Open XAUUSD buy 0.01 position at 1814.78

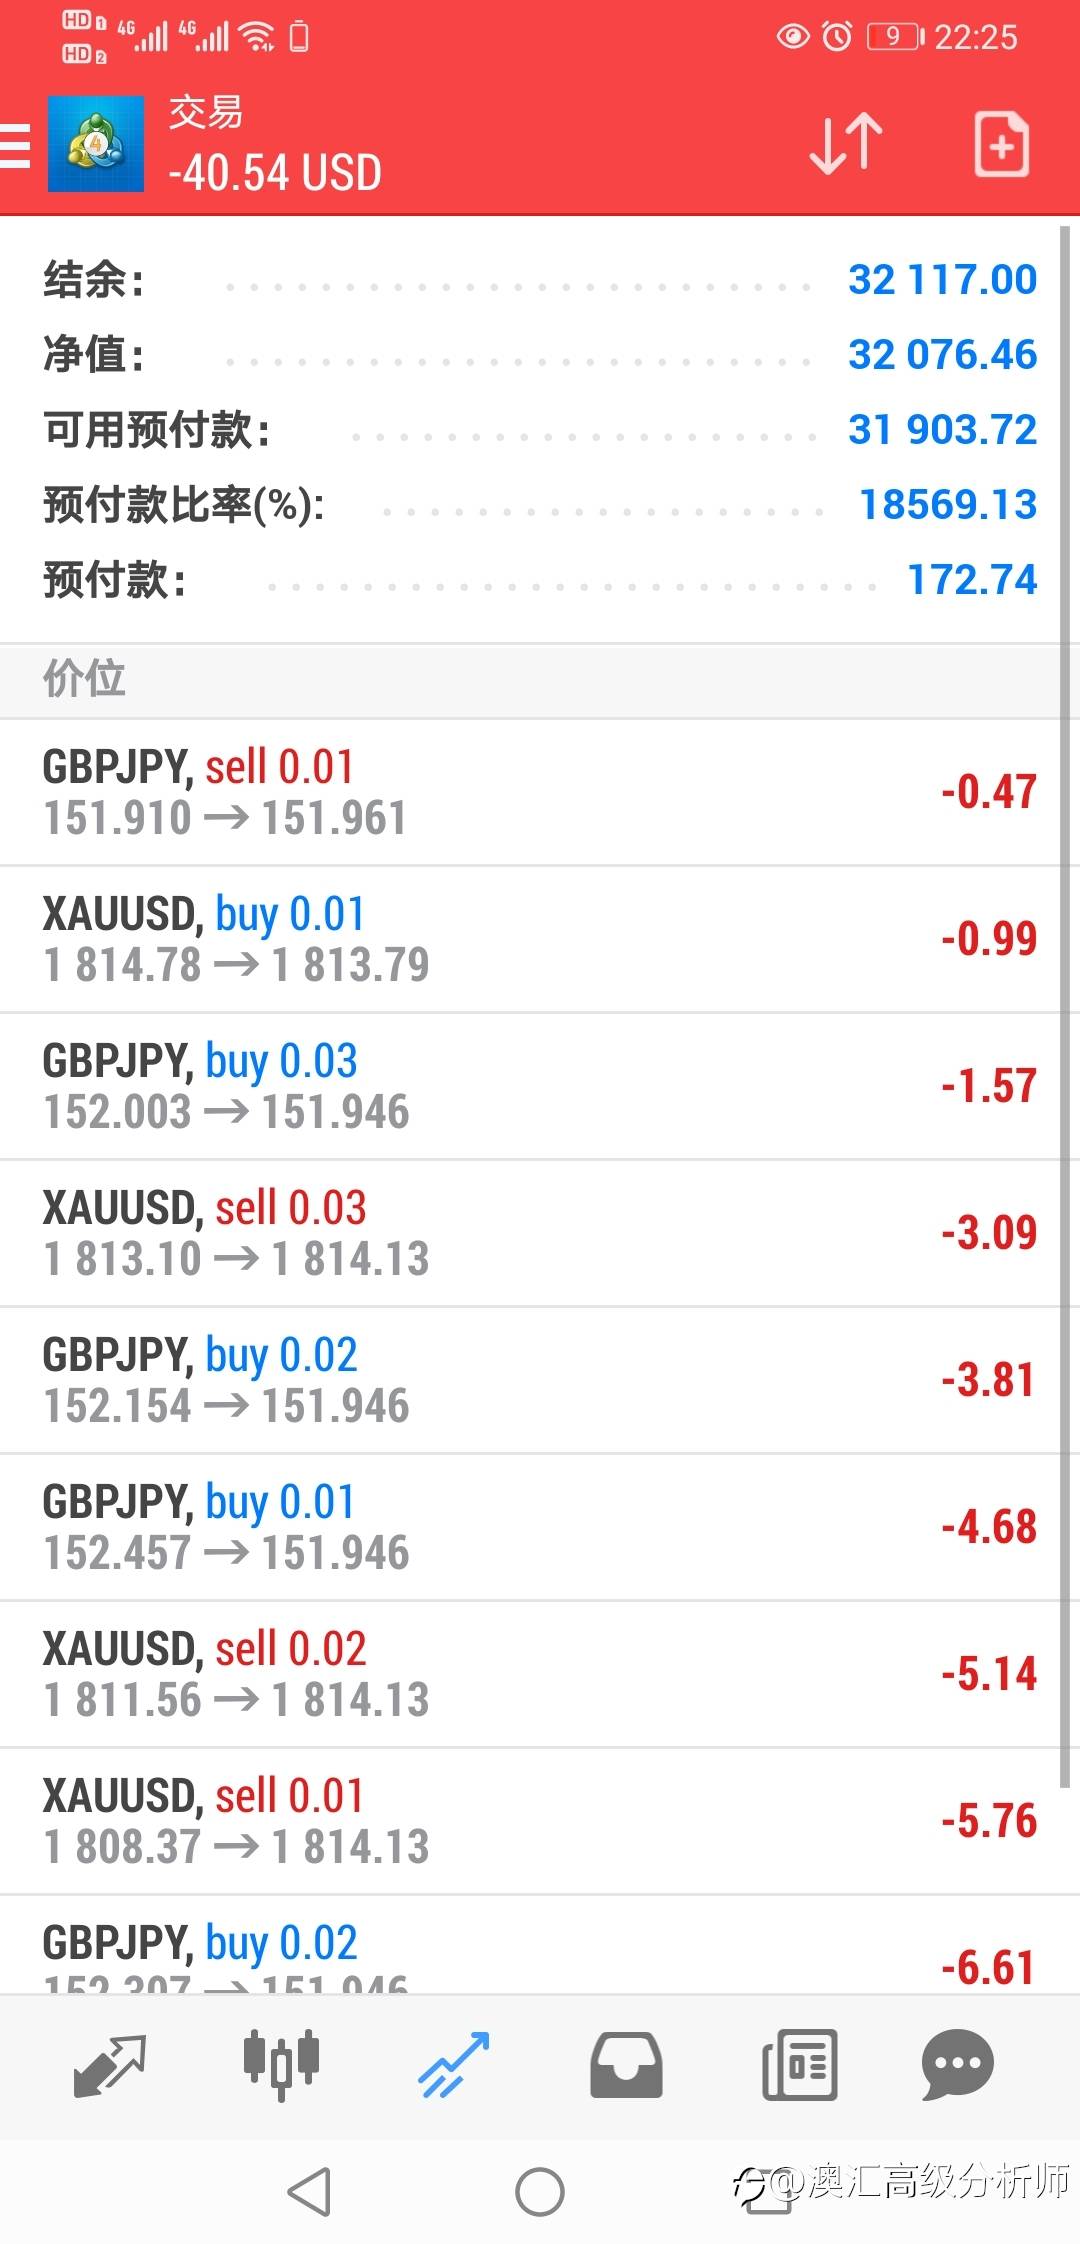[530, 939]
